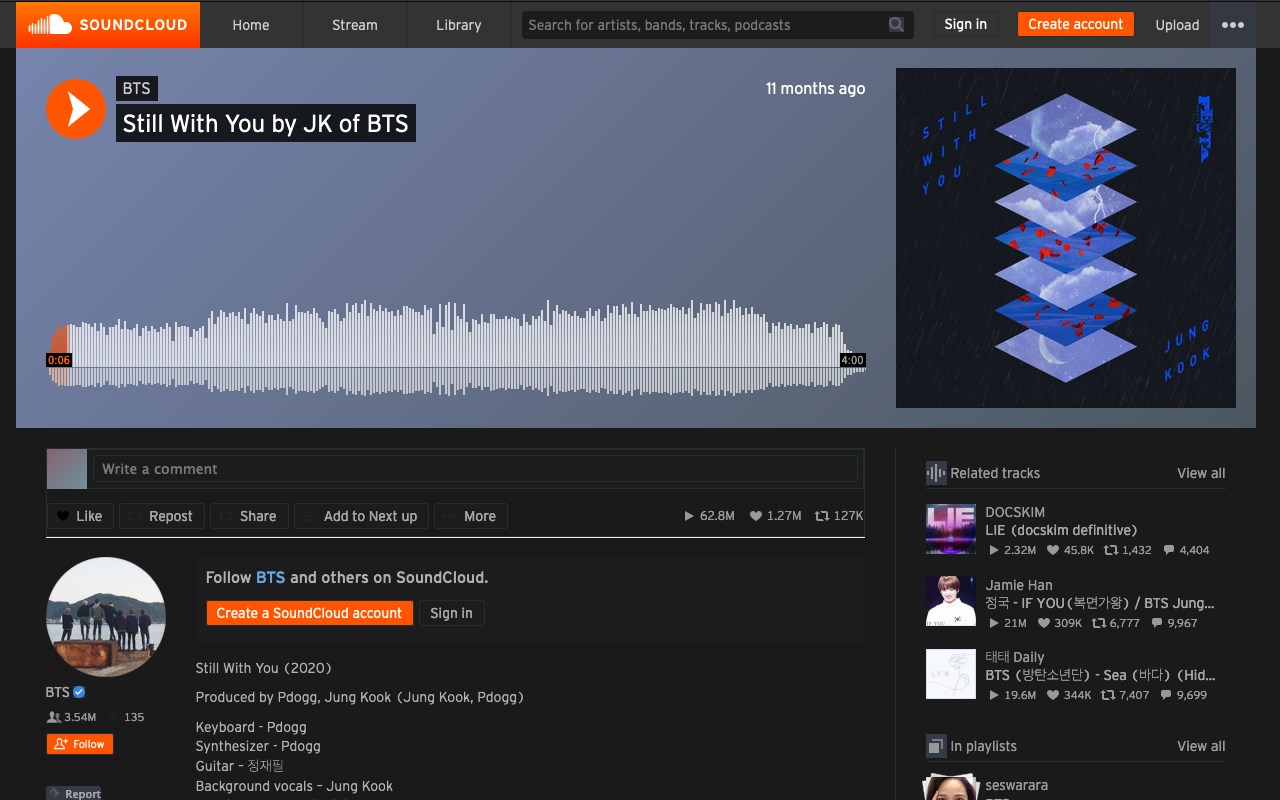Like the Still With You track
The height and width of the screenshot is (800, 1280).
coord(80,516)
